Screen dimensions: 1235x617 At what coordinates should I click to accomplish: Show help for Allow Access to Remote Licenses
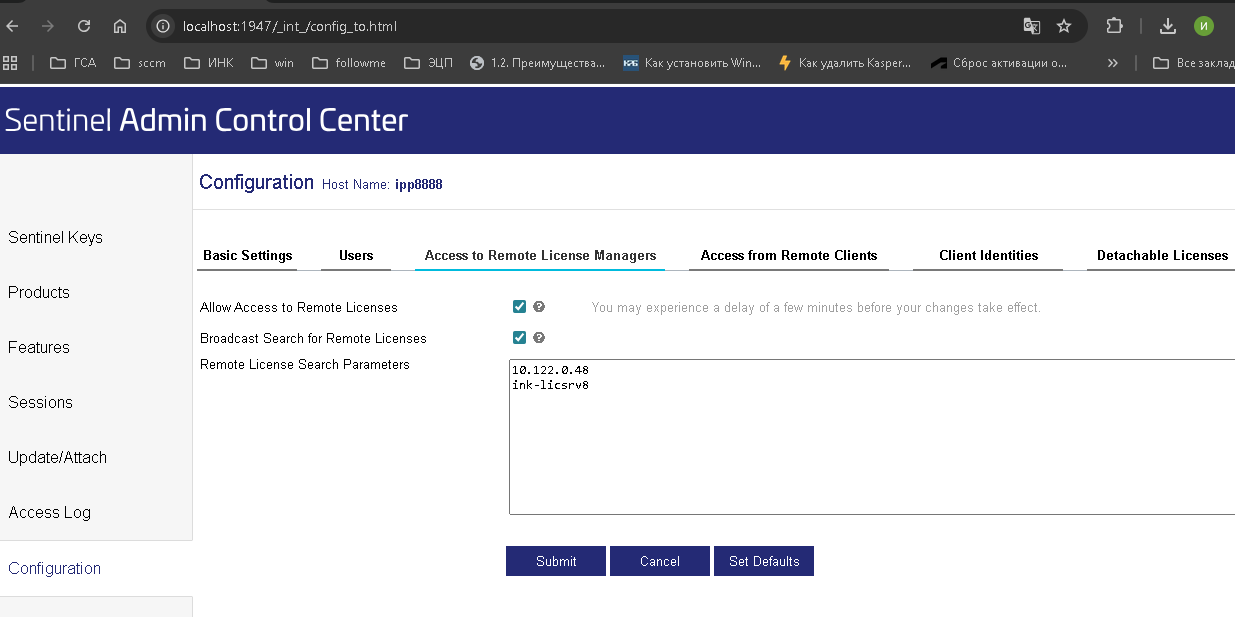[x=539, y=307]
